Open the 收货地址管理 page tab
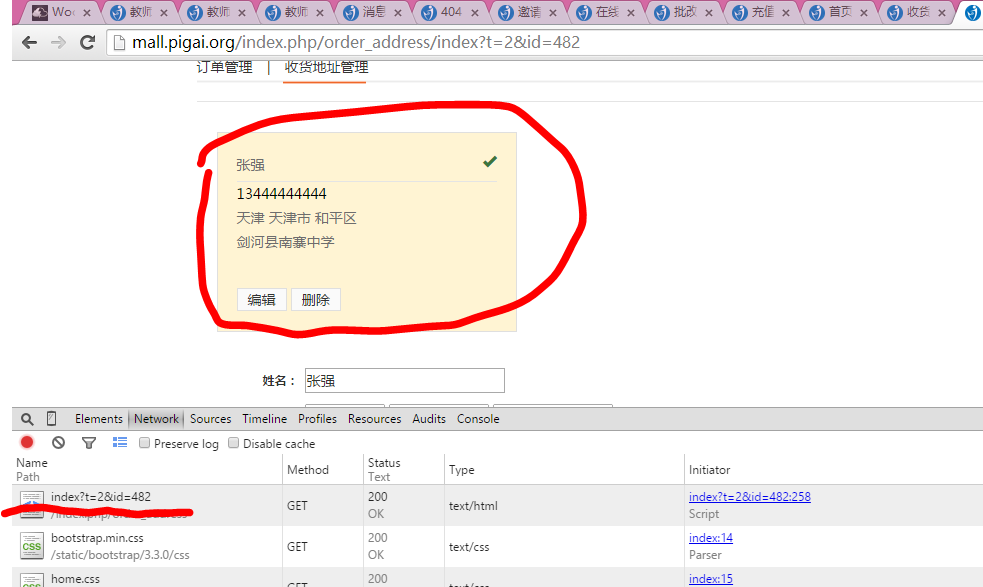The width and height of the screenshot is (983, 587). [x=326, y=67]
